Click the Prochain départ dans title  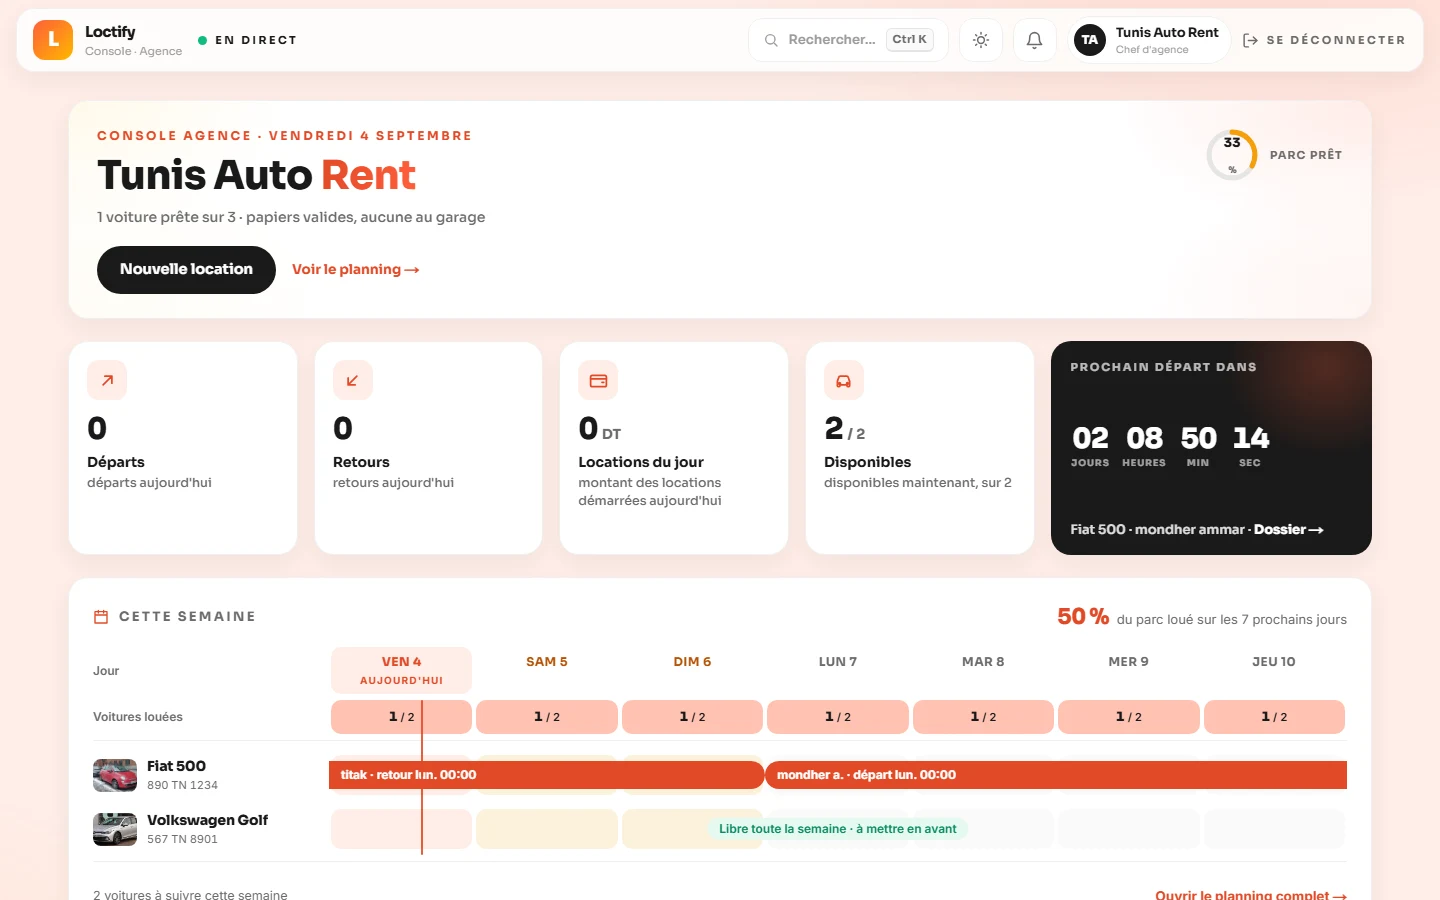click(x=1163, y=367)
